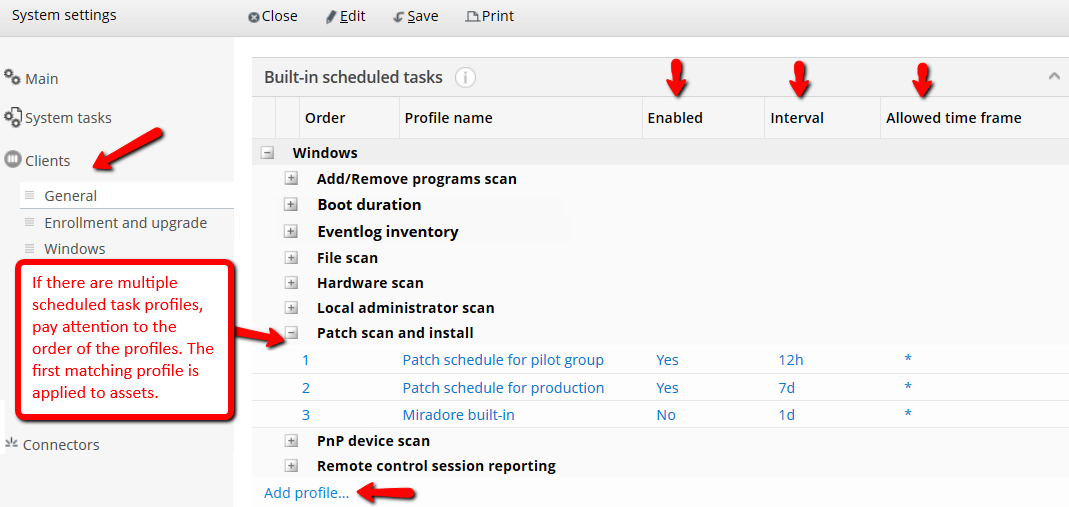Collapse the Windows group in the table
Viewport: 1069px width, 507px height.
268,153
